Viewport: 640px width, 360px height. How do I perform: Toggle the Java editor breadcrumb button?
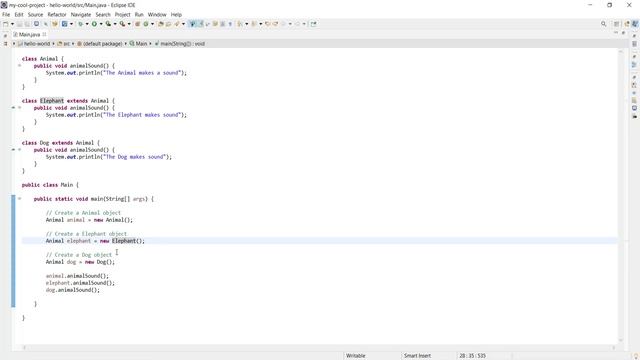(192, 24)
